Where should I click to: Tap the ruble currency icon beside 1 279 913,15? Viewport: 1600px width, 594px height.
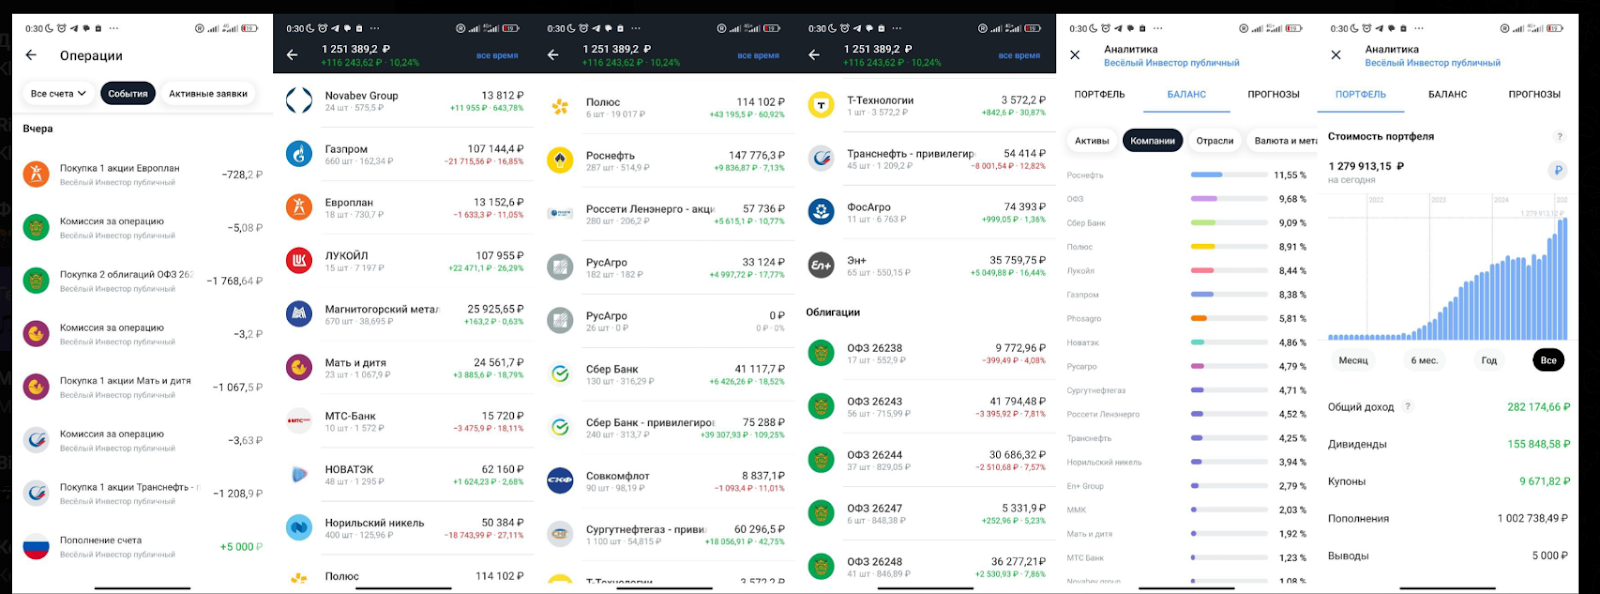[1558, 170]
